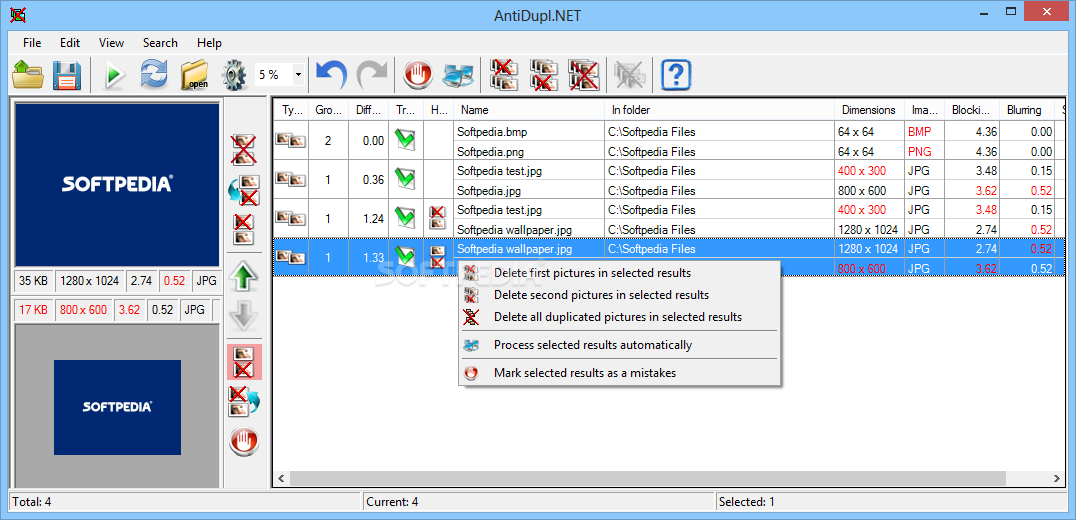Click the hint icon in the 1.24 difference row
This screenshot has width=1076, height=520.
[x=436, y=218]
